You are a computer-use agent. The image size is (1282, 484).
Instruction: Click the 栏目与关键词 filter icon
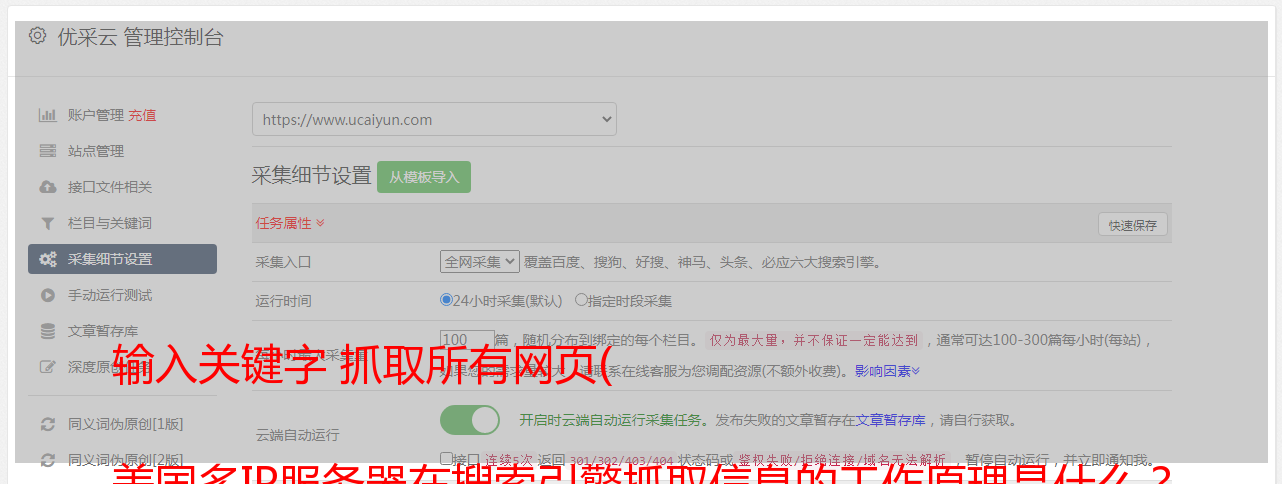[47, 223]
